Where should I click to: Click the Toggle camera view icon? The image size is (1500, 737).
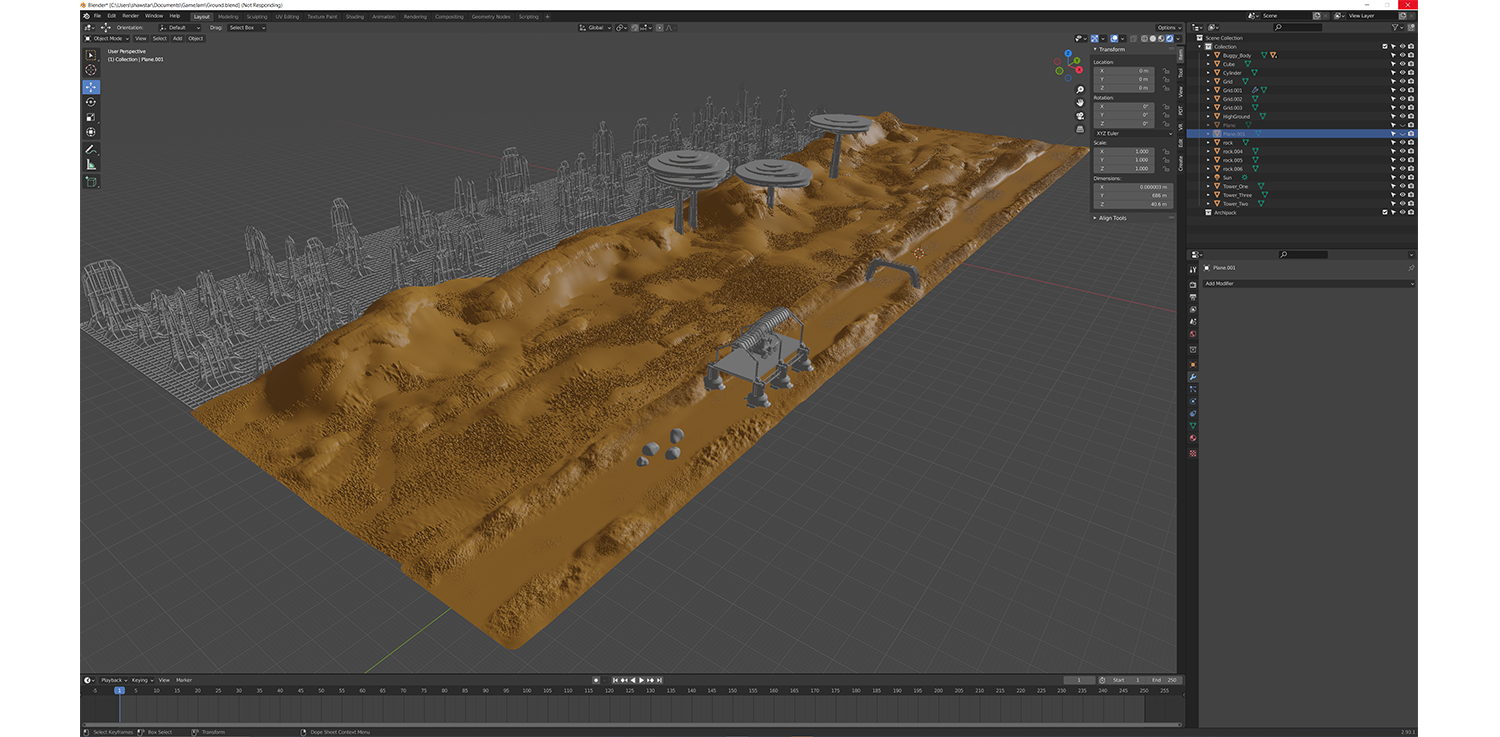[1080, 116]
